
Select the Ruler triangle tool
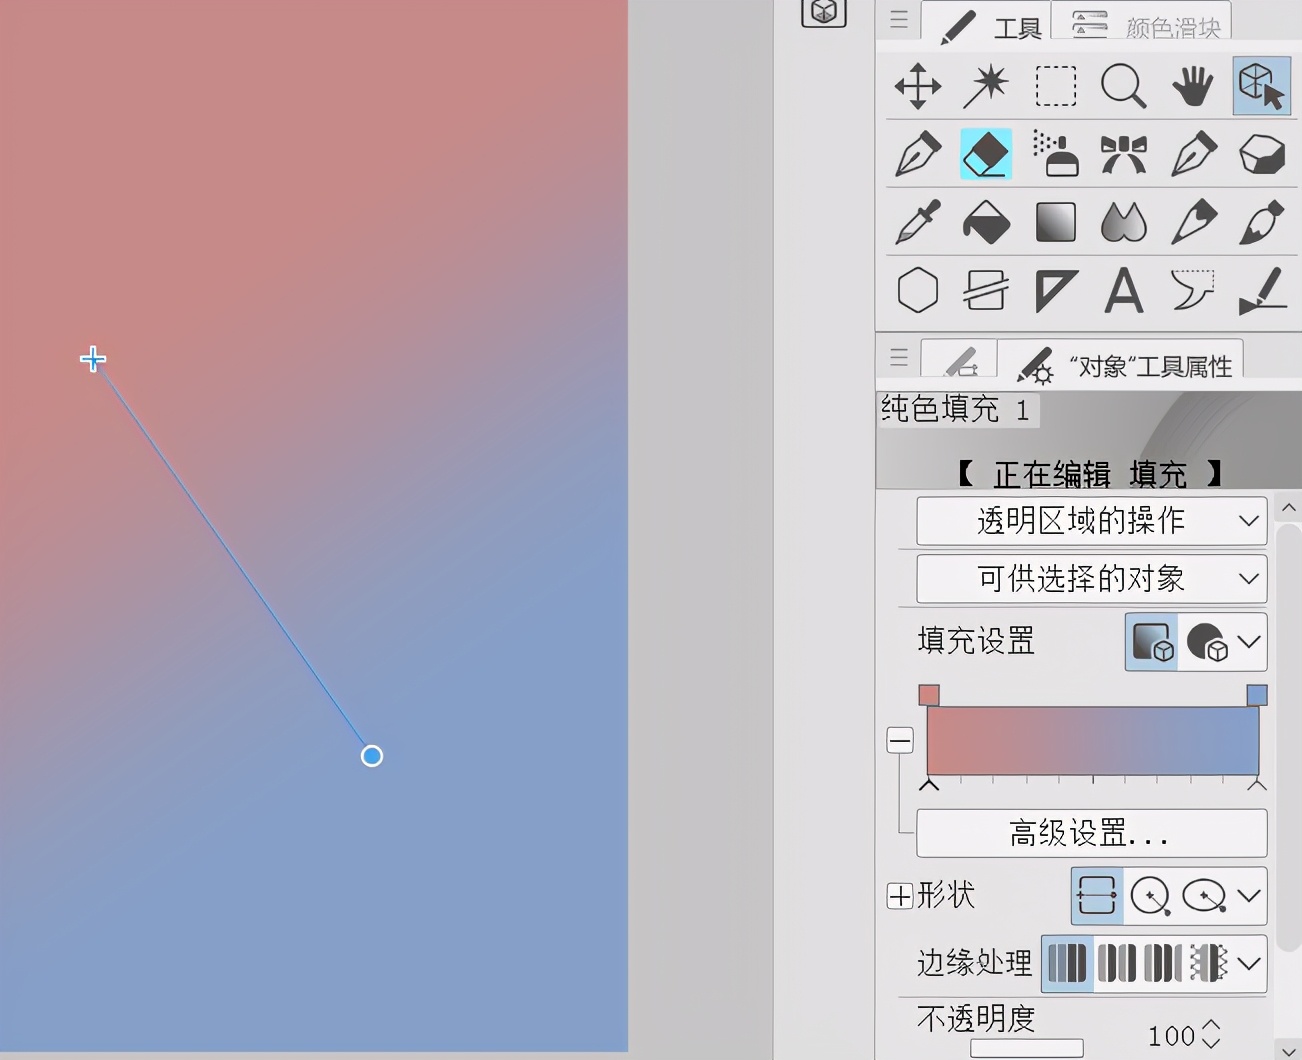(1056, 291)
